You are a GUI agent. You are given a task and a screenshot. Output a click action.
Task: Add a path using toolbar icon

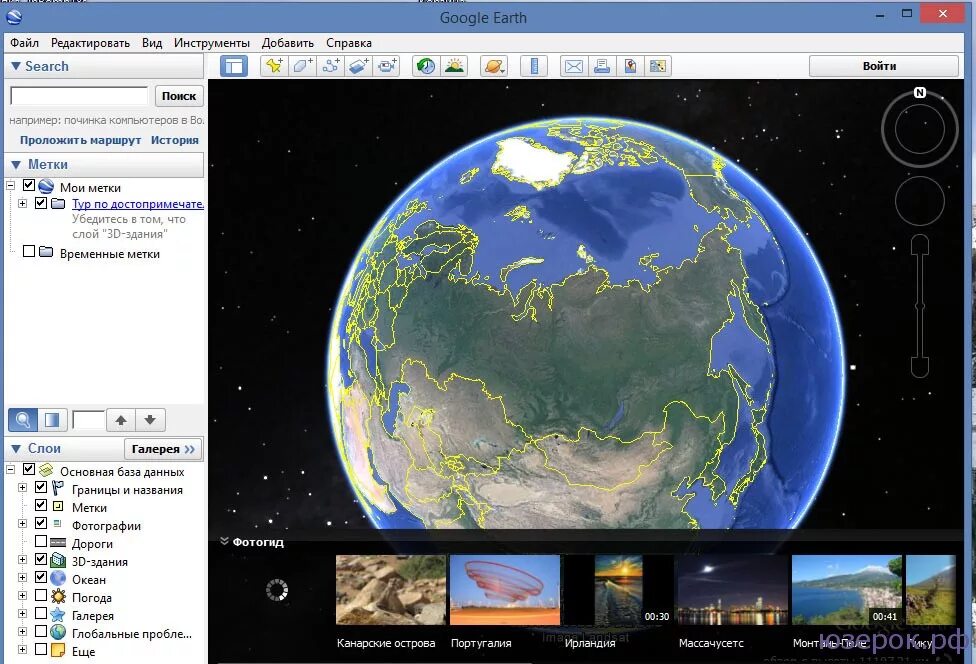pyautogui.click(x=331, y=66)
